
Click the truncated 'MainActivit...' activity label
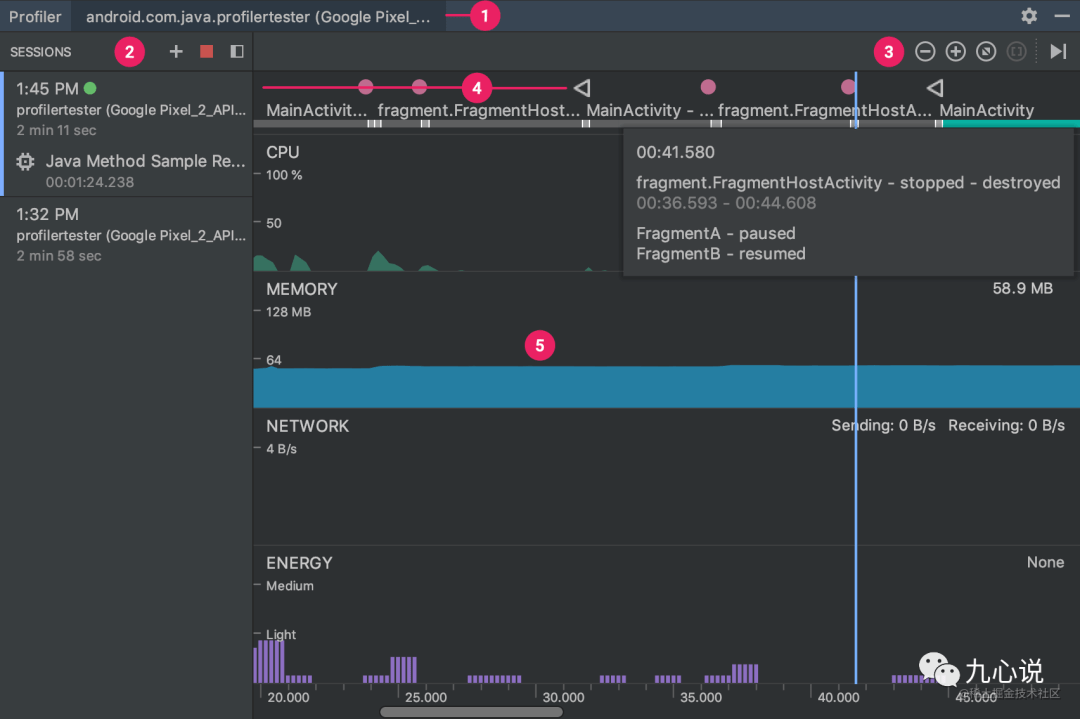pos(316,110)
